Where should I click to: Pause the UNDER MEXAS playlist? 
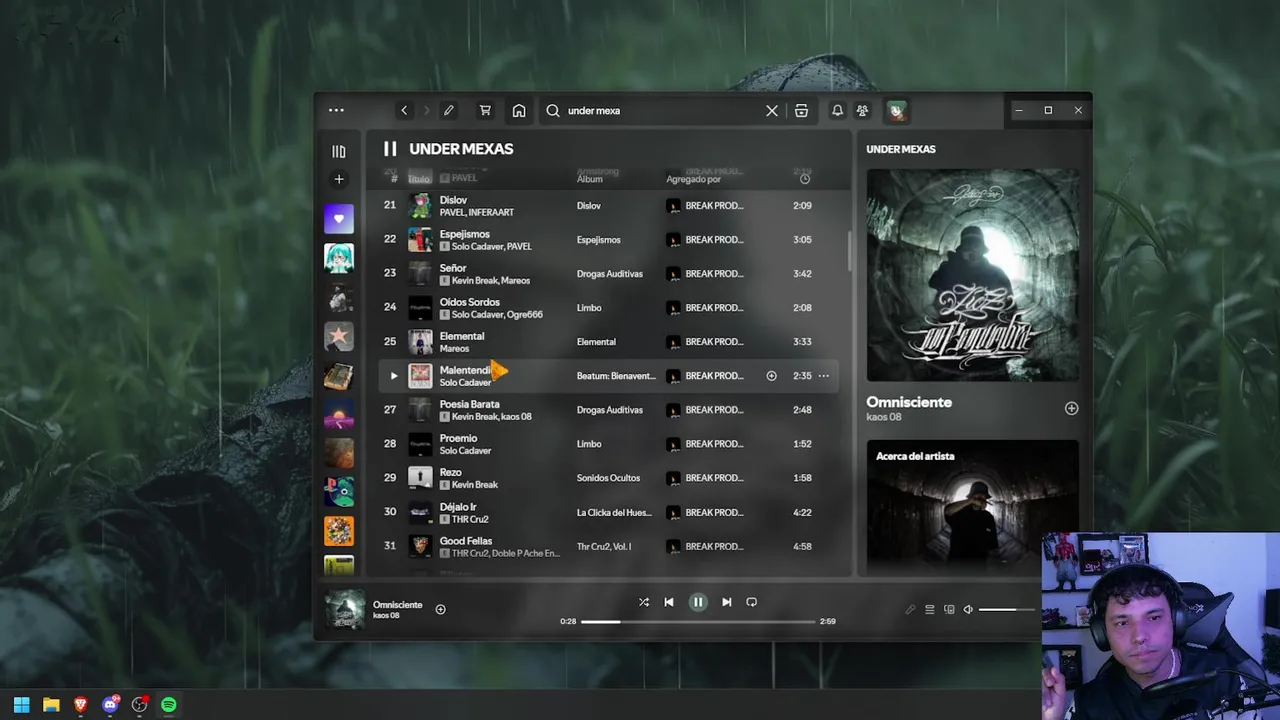point(390,149)
